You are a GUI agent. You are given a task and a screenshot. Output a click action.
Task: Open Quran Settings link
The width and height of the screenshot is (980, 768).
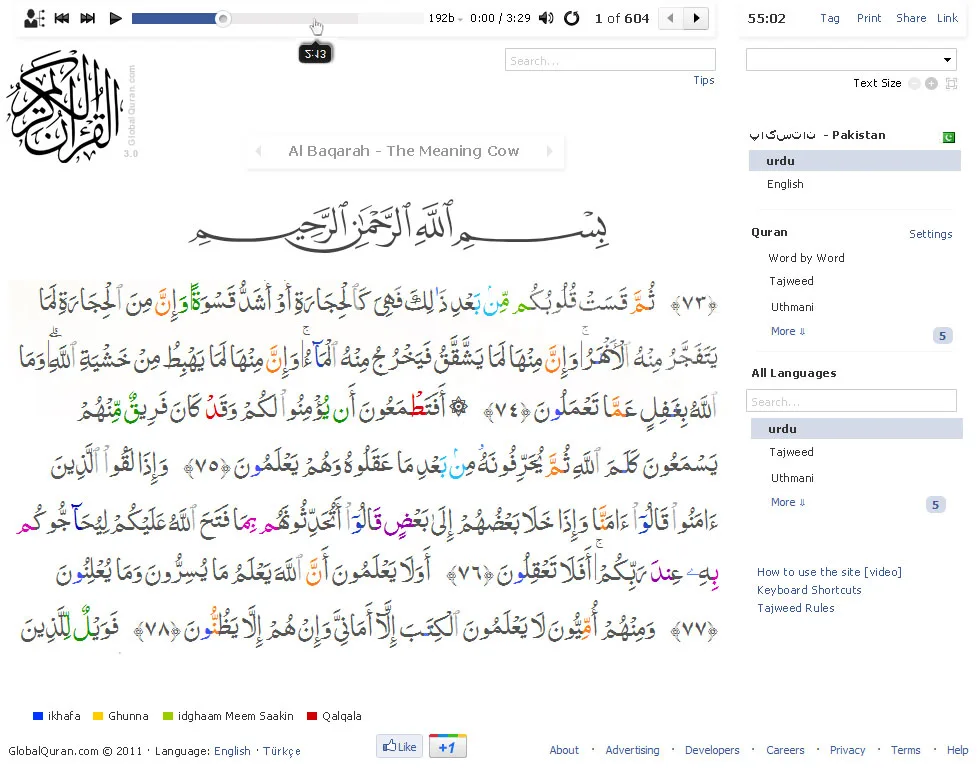coord(930,234)
